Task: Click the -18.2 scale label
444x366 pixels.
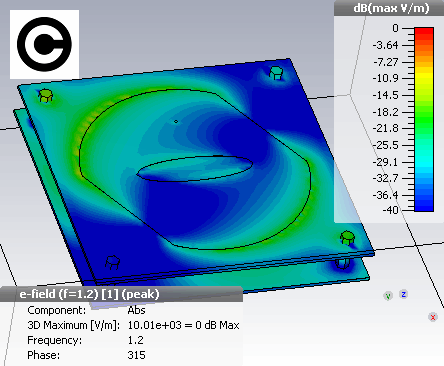Action: click(x=386, y=112)
